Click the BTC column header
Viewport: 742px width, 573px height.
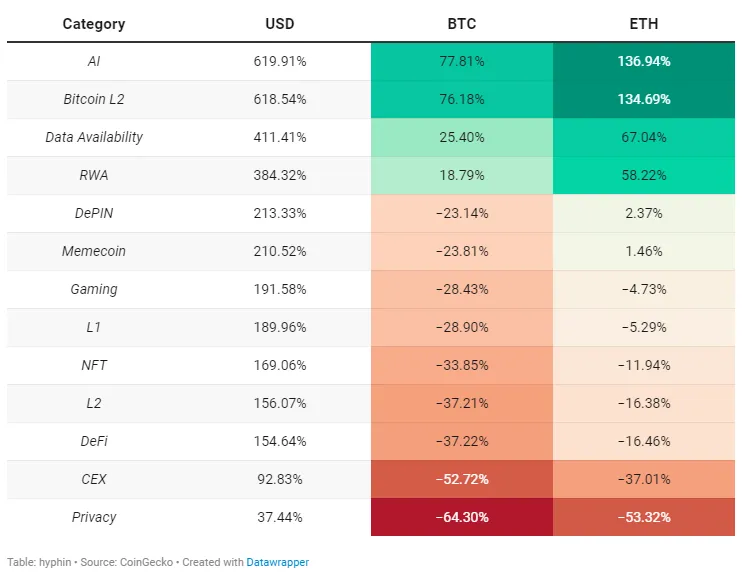coord(462,24)
